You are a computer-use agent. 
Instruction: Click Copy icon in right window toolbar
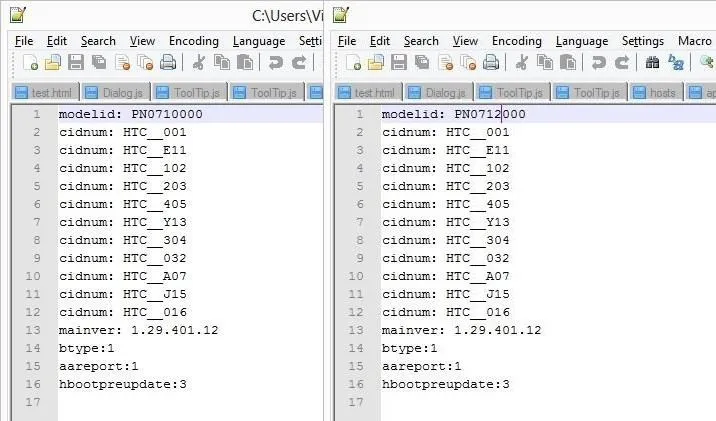click(545, 62)
